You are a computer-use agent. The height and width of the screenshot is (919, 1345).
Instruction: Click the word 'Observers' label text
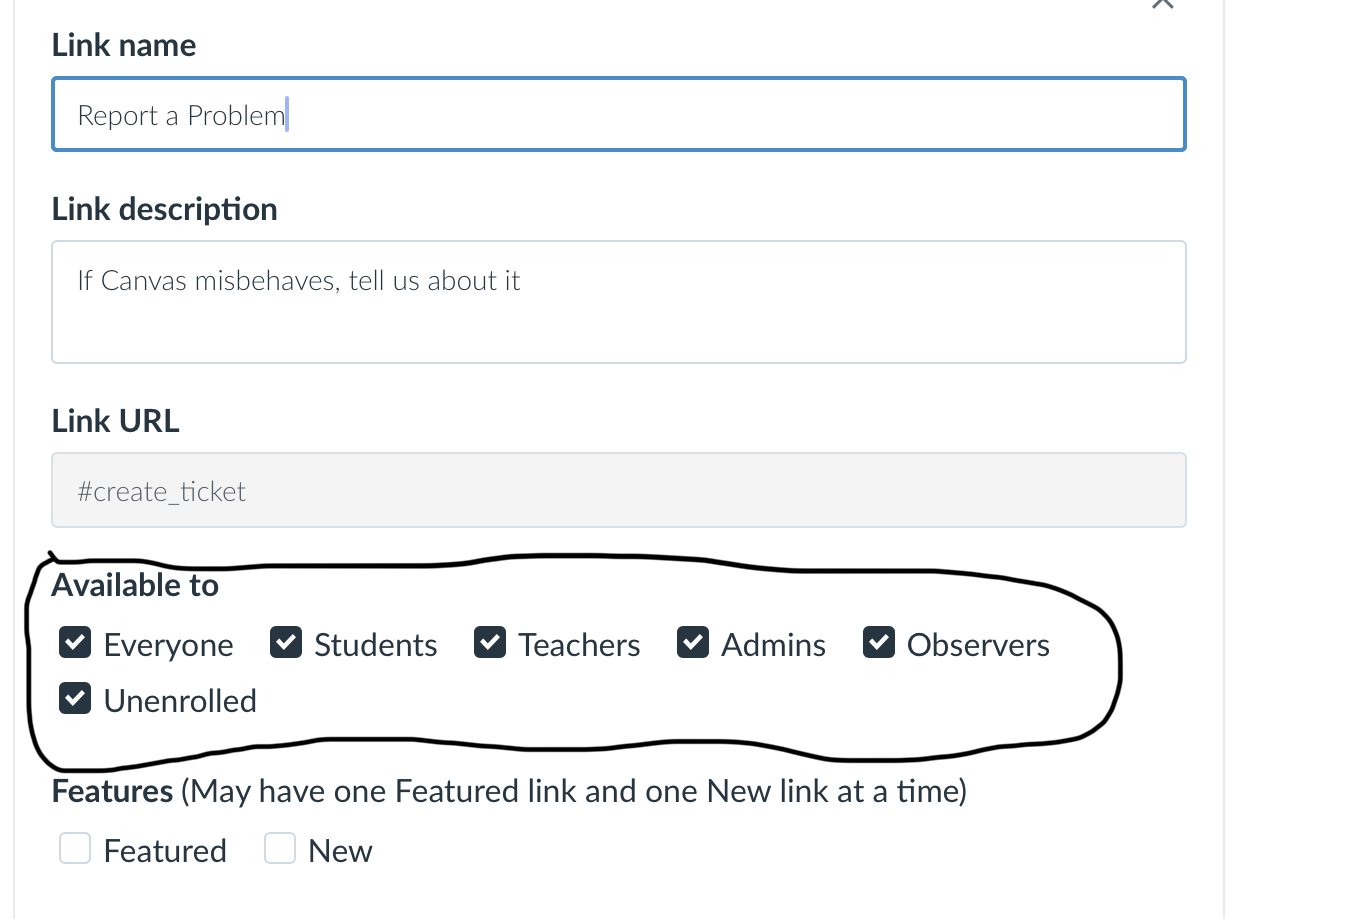click(x=977, y=645)
